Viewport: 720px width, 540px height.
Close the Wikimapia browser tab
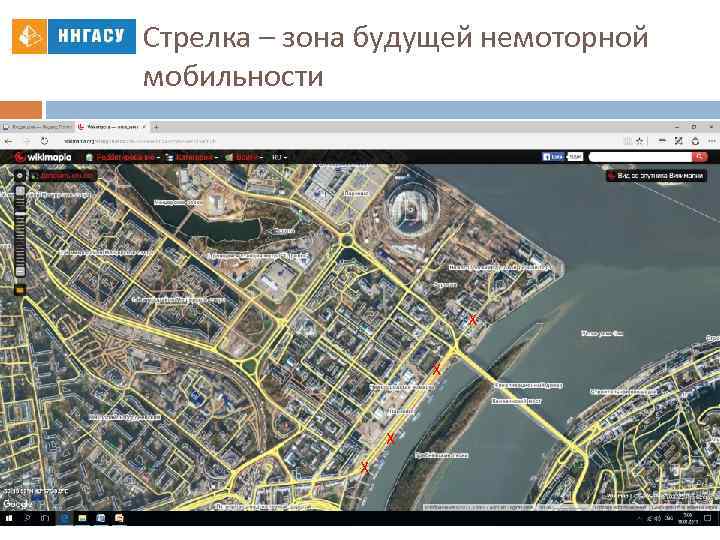coord(144,127)
